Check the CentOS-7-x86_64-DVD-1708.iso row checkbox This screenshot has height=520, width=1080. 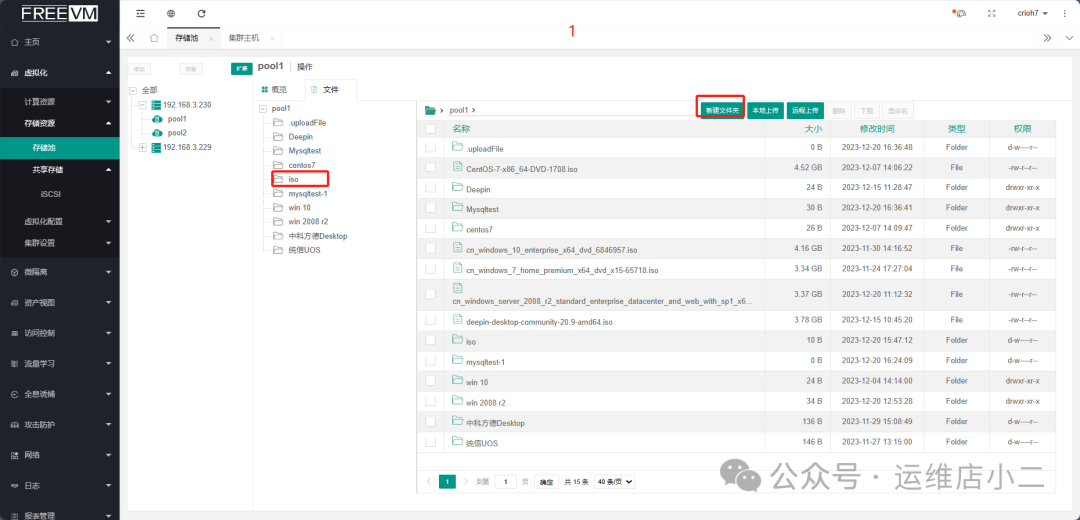[x=430, y=167]
